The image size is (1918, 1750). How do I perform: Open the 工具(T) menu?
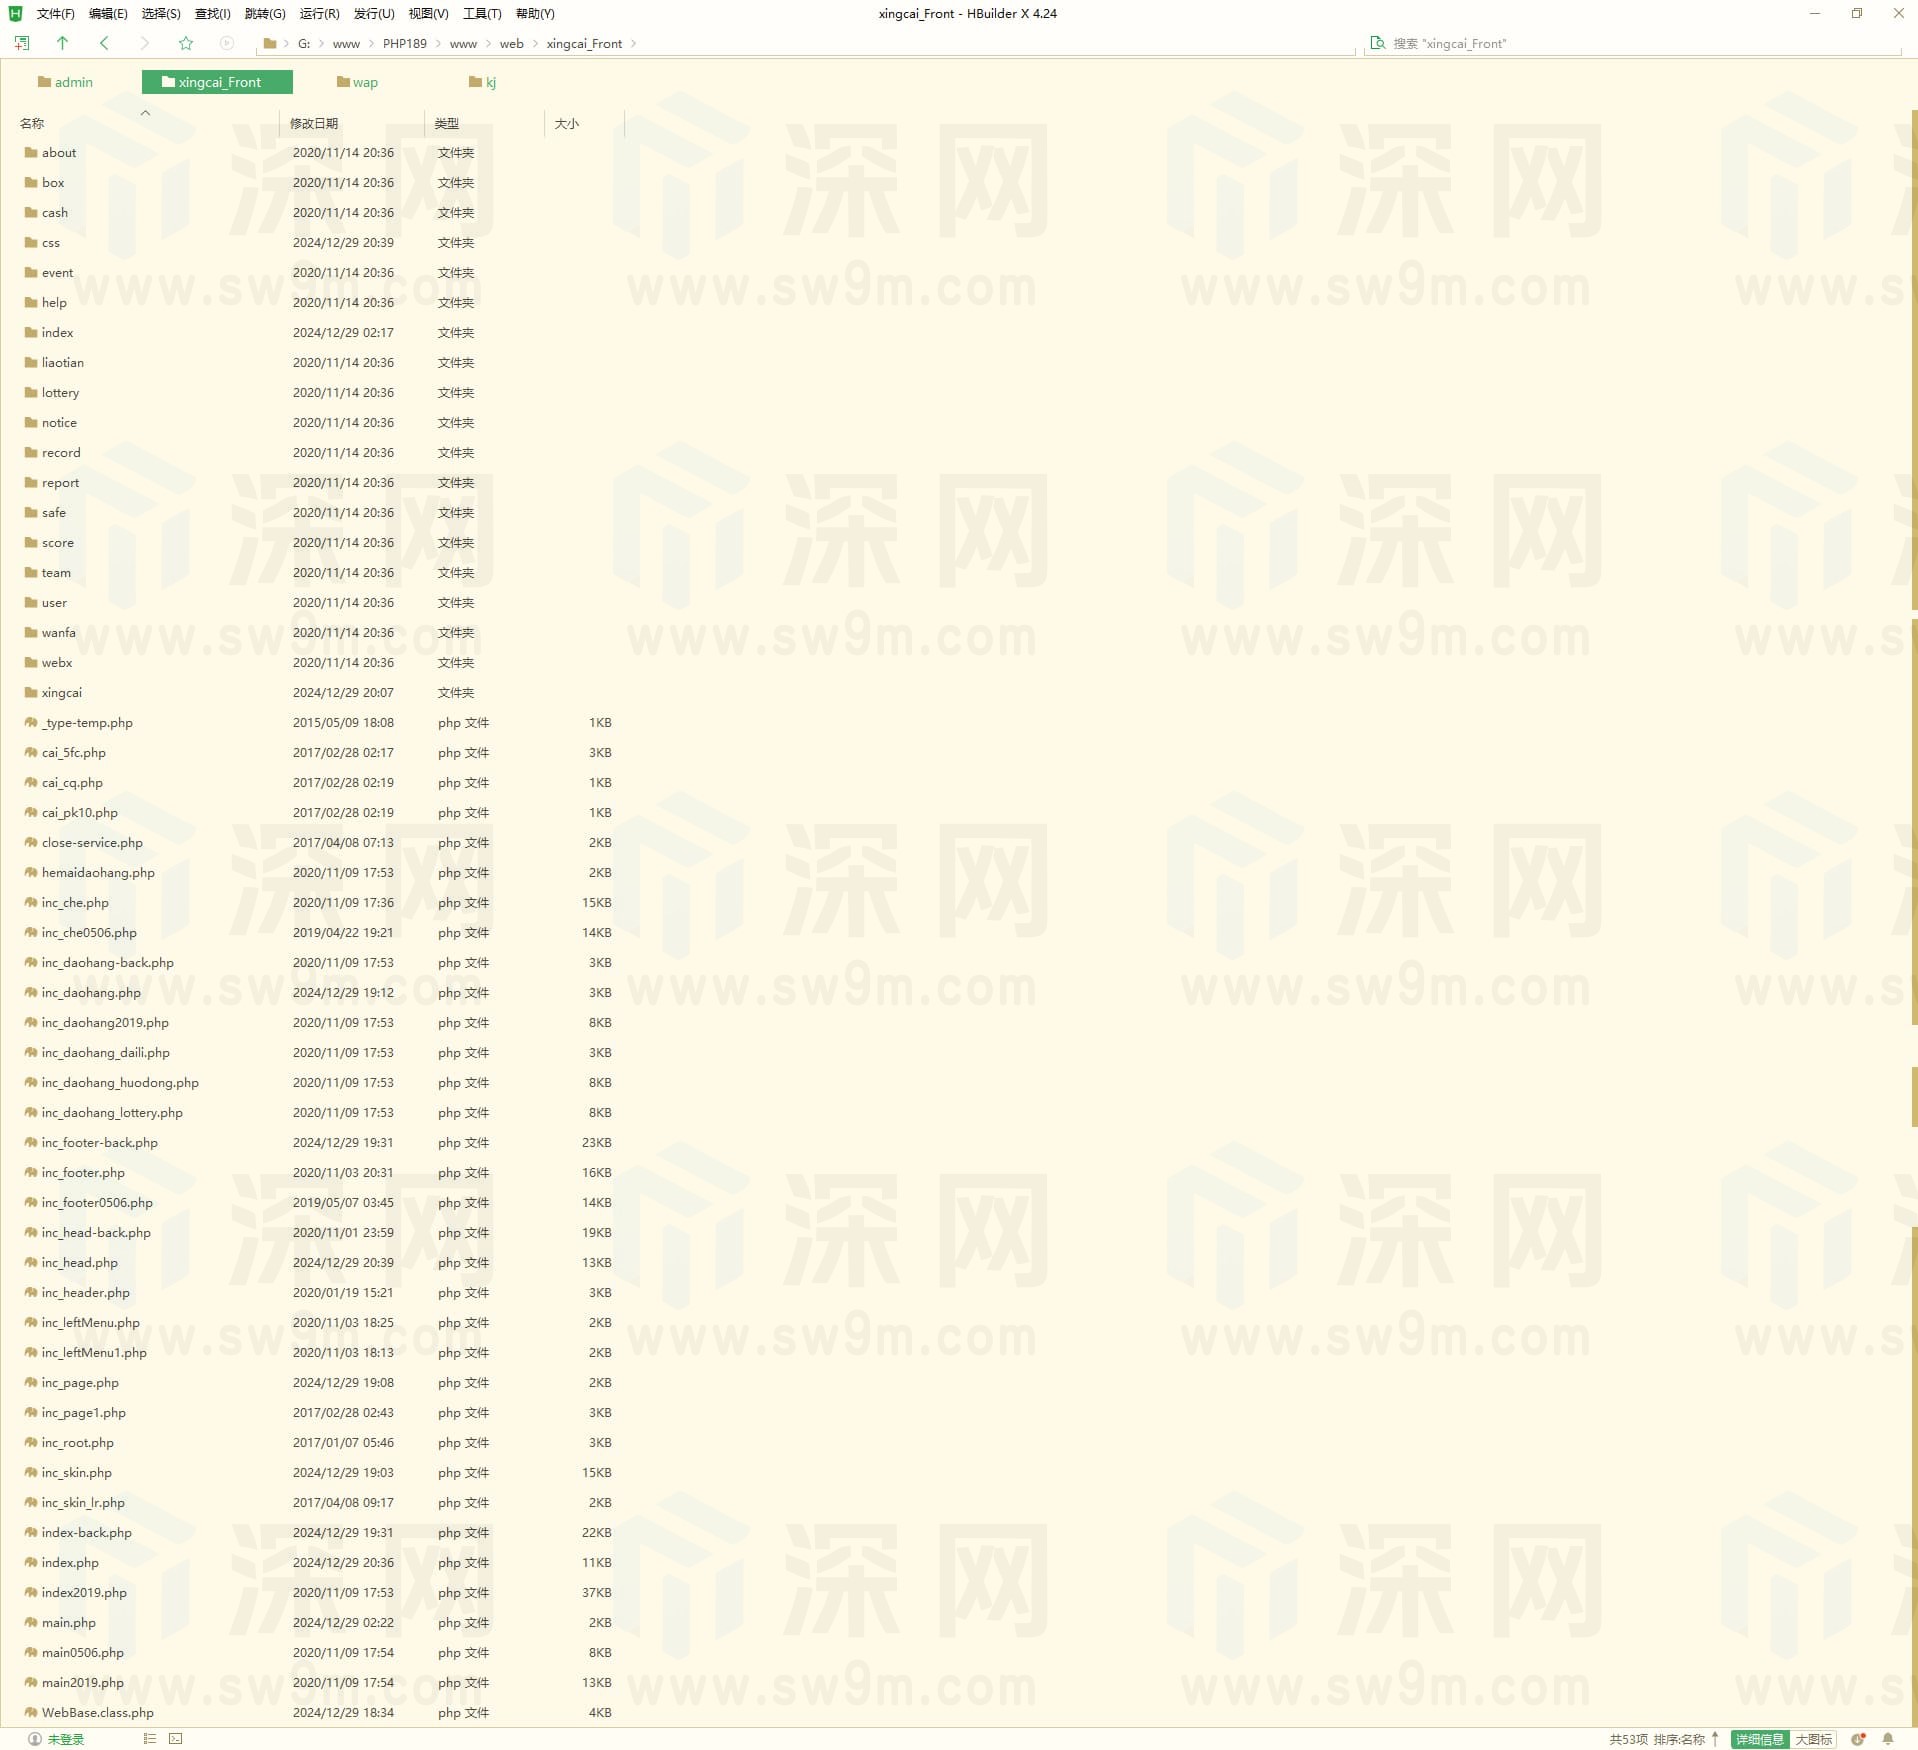pos(482,14)
